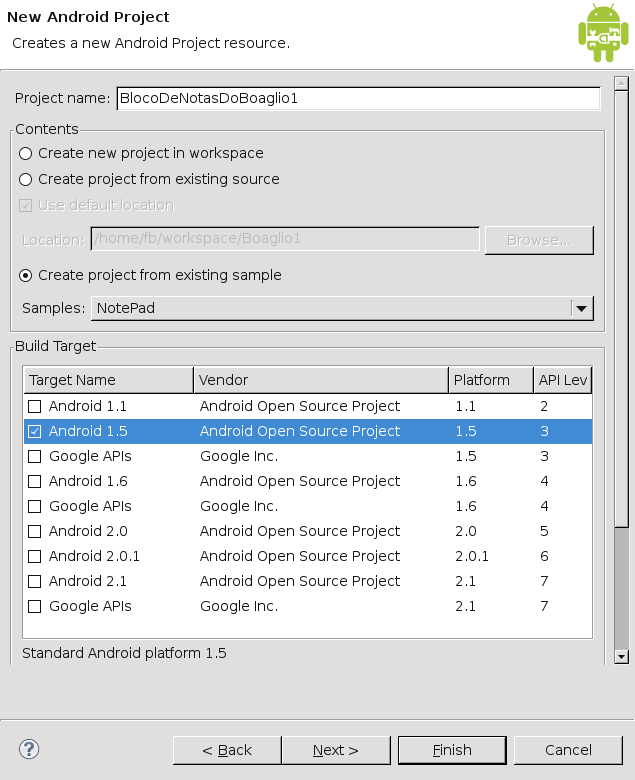Click the Android 1.6 row API level 4

pos(544,481)
